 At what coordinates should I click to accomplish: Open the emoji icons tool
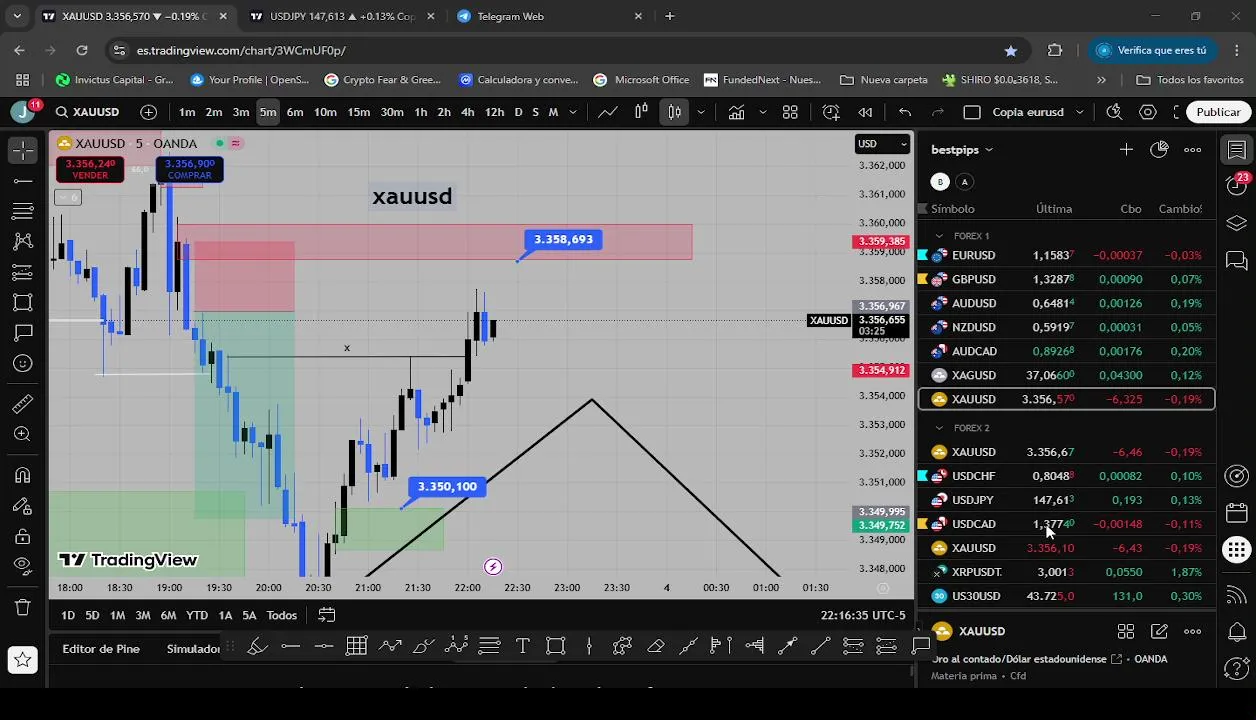click(x=23, y=363)
